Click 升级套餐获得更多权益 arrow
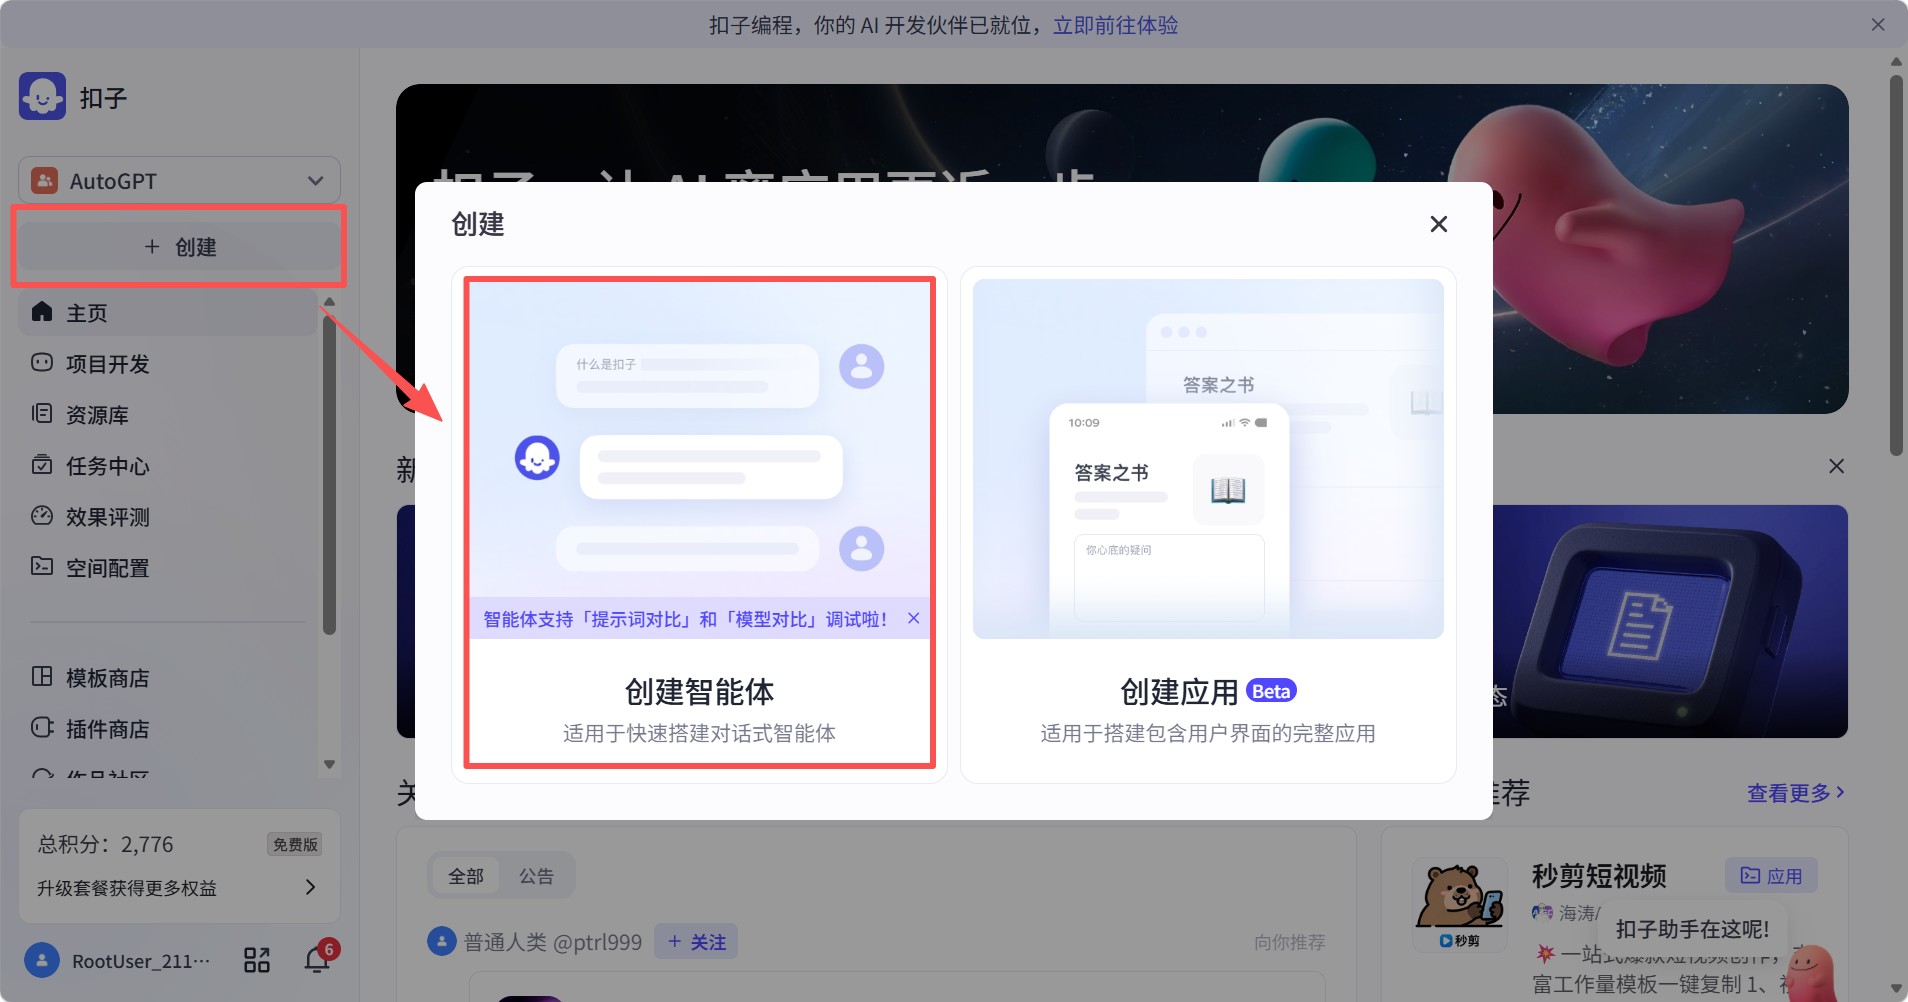The image size is (1908, 1002). pyautogui.click(x=310, y=887)
